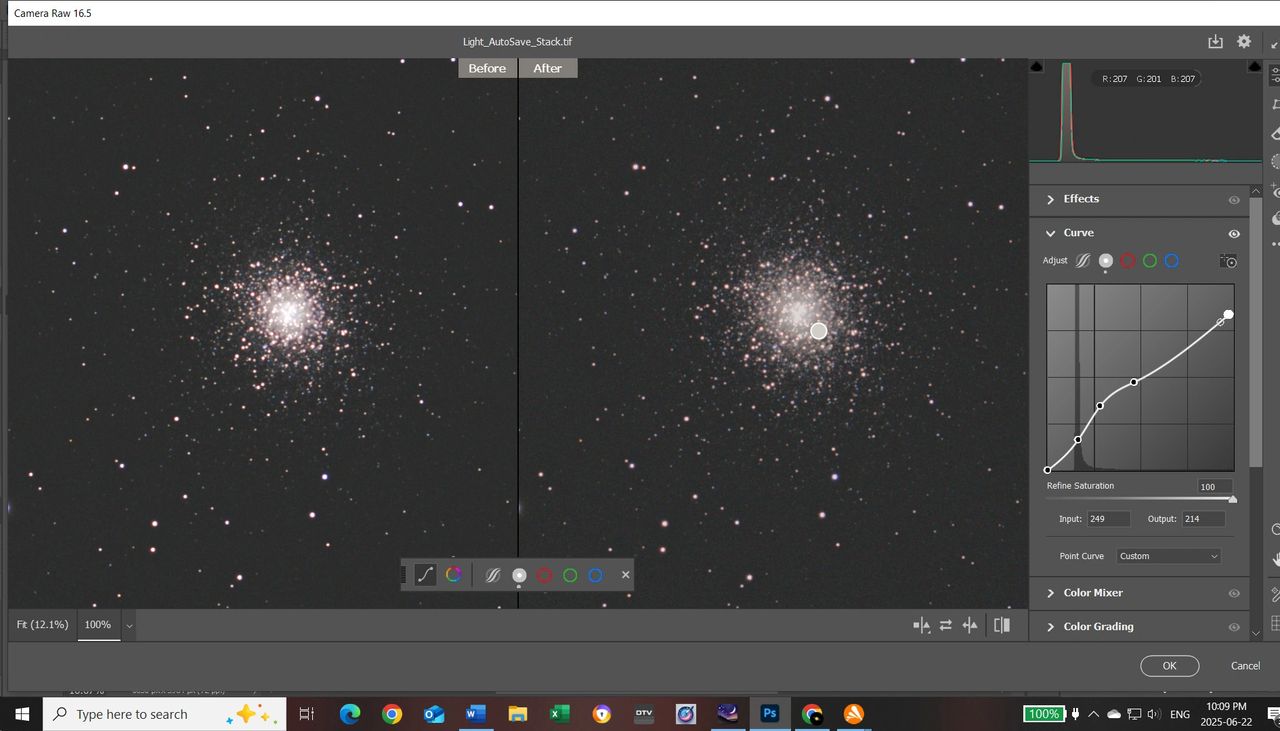The height and width of the screenshot is (731, 1280).
Task: Toggle Effects panel visibility eye
Action: 1234,200
